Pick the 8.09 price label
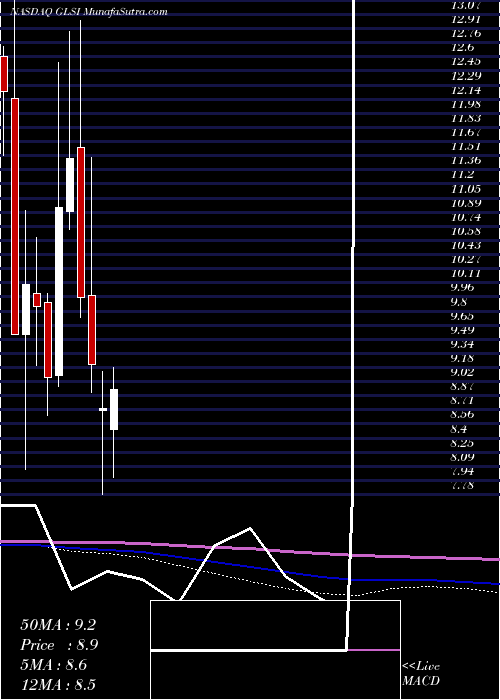Image resolution: width=500 pixels, height=700 pixels. click(x=463, y=458)
